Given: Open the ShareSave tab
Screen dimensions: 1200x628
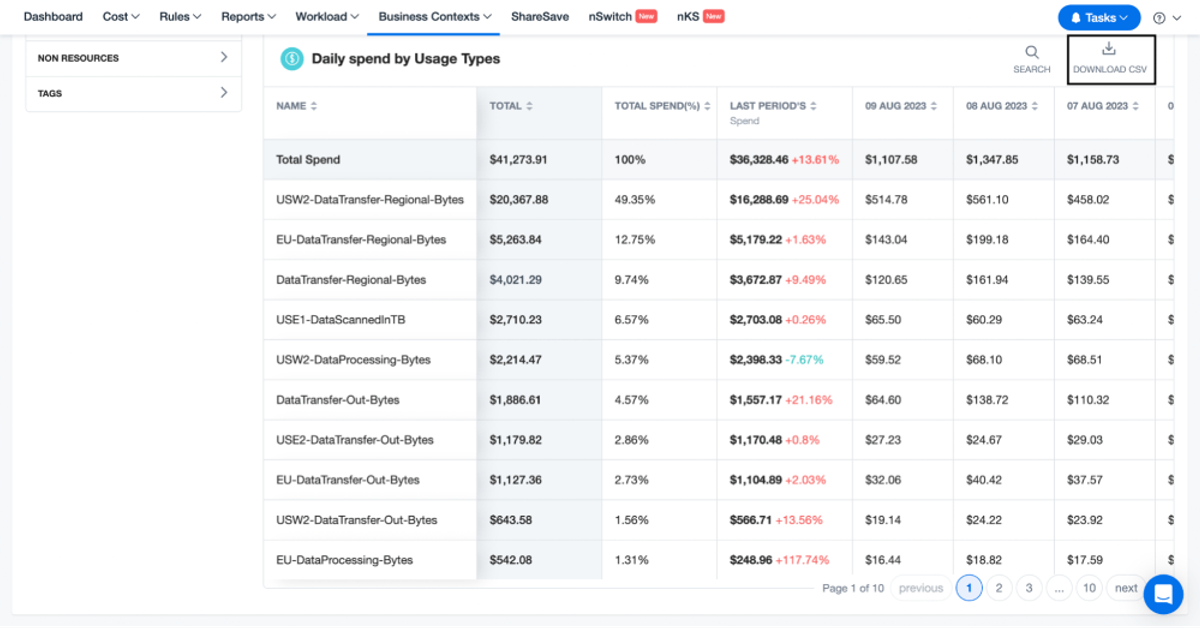Looking at the screenshot, I should [540, 17].
